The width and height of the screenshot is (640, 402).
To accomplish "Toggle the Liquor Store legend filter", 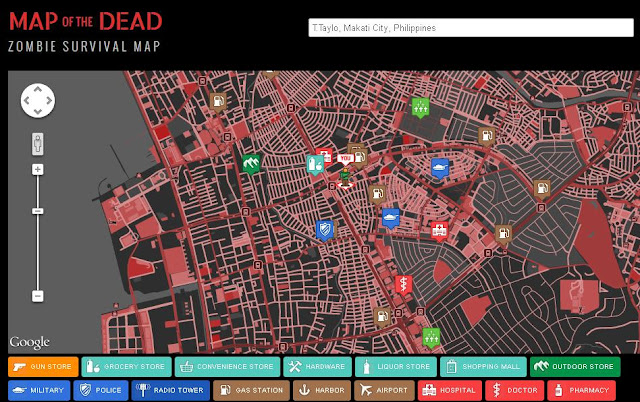I will [x=396, y=366].
